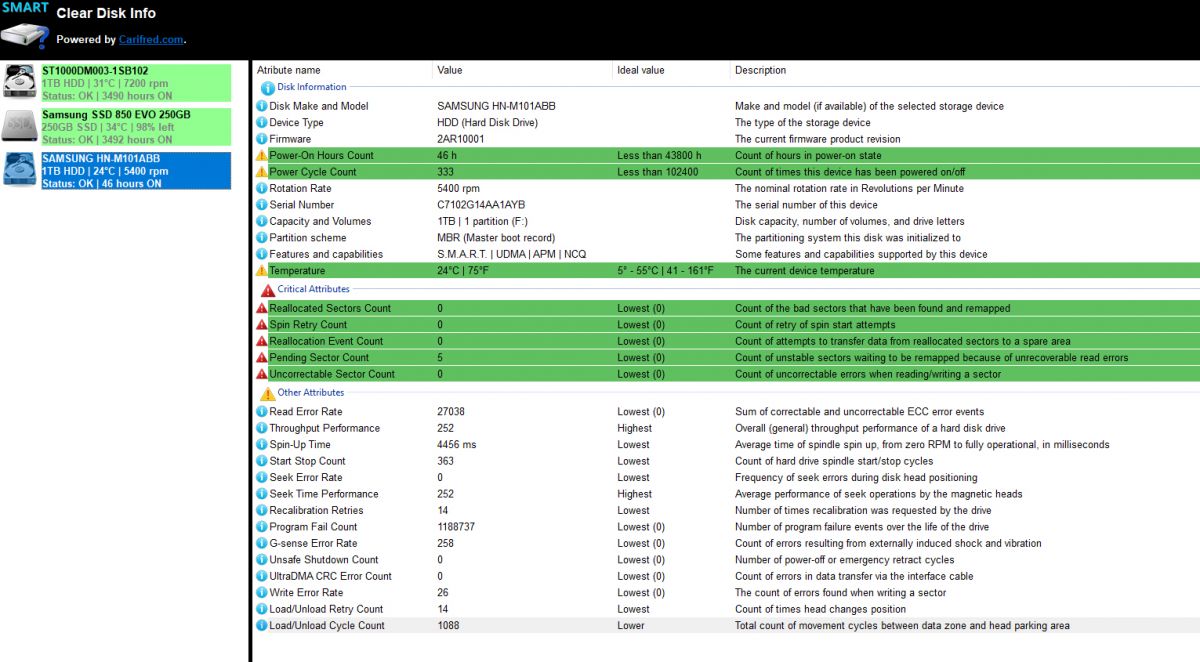The height and width of the screenshot is (662, 1200).
Task: Click info icon beside Disk Make and Model
Action: (262, 106)
